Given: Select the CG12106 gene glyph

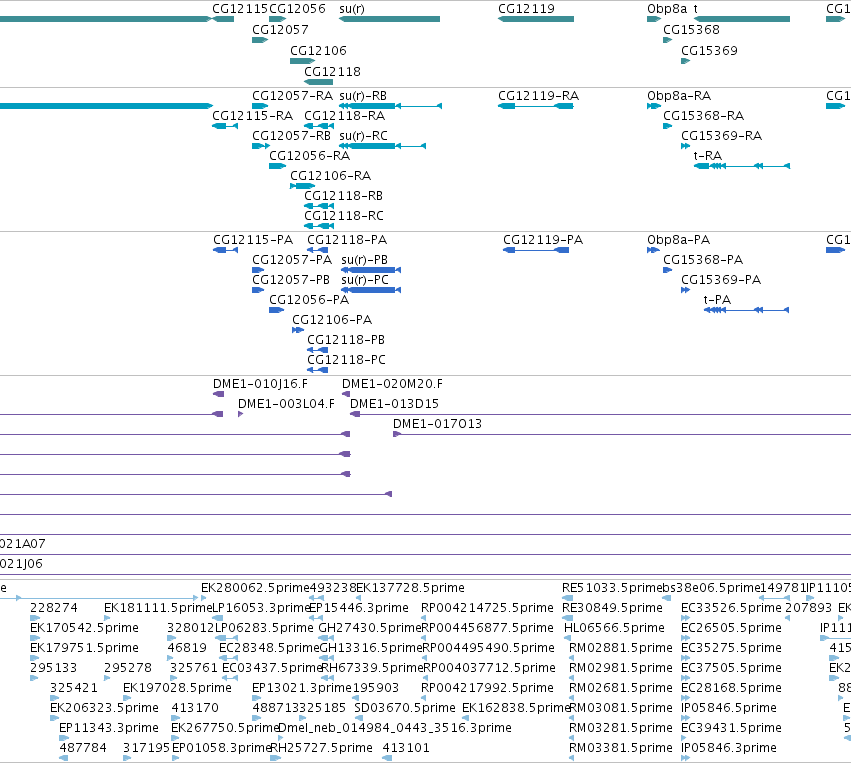Looking at the screenshot, I should 303,61.
